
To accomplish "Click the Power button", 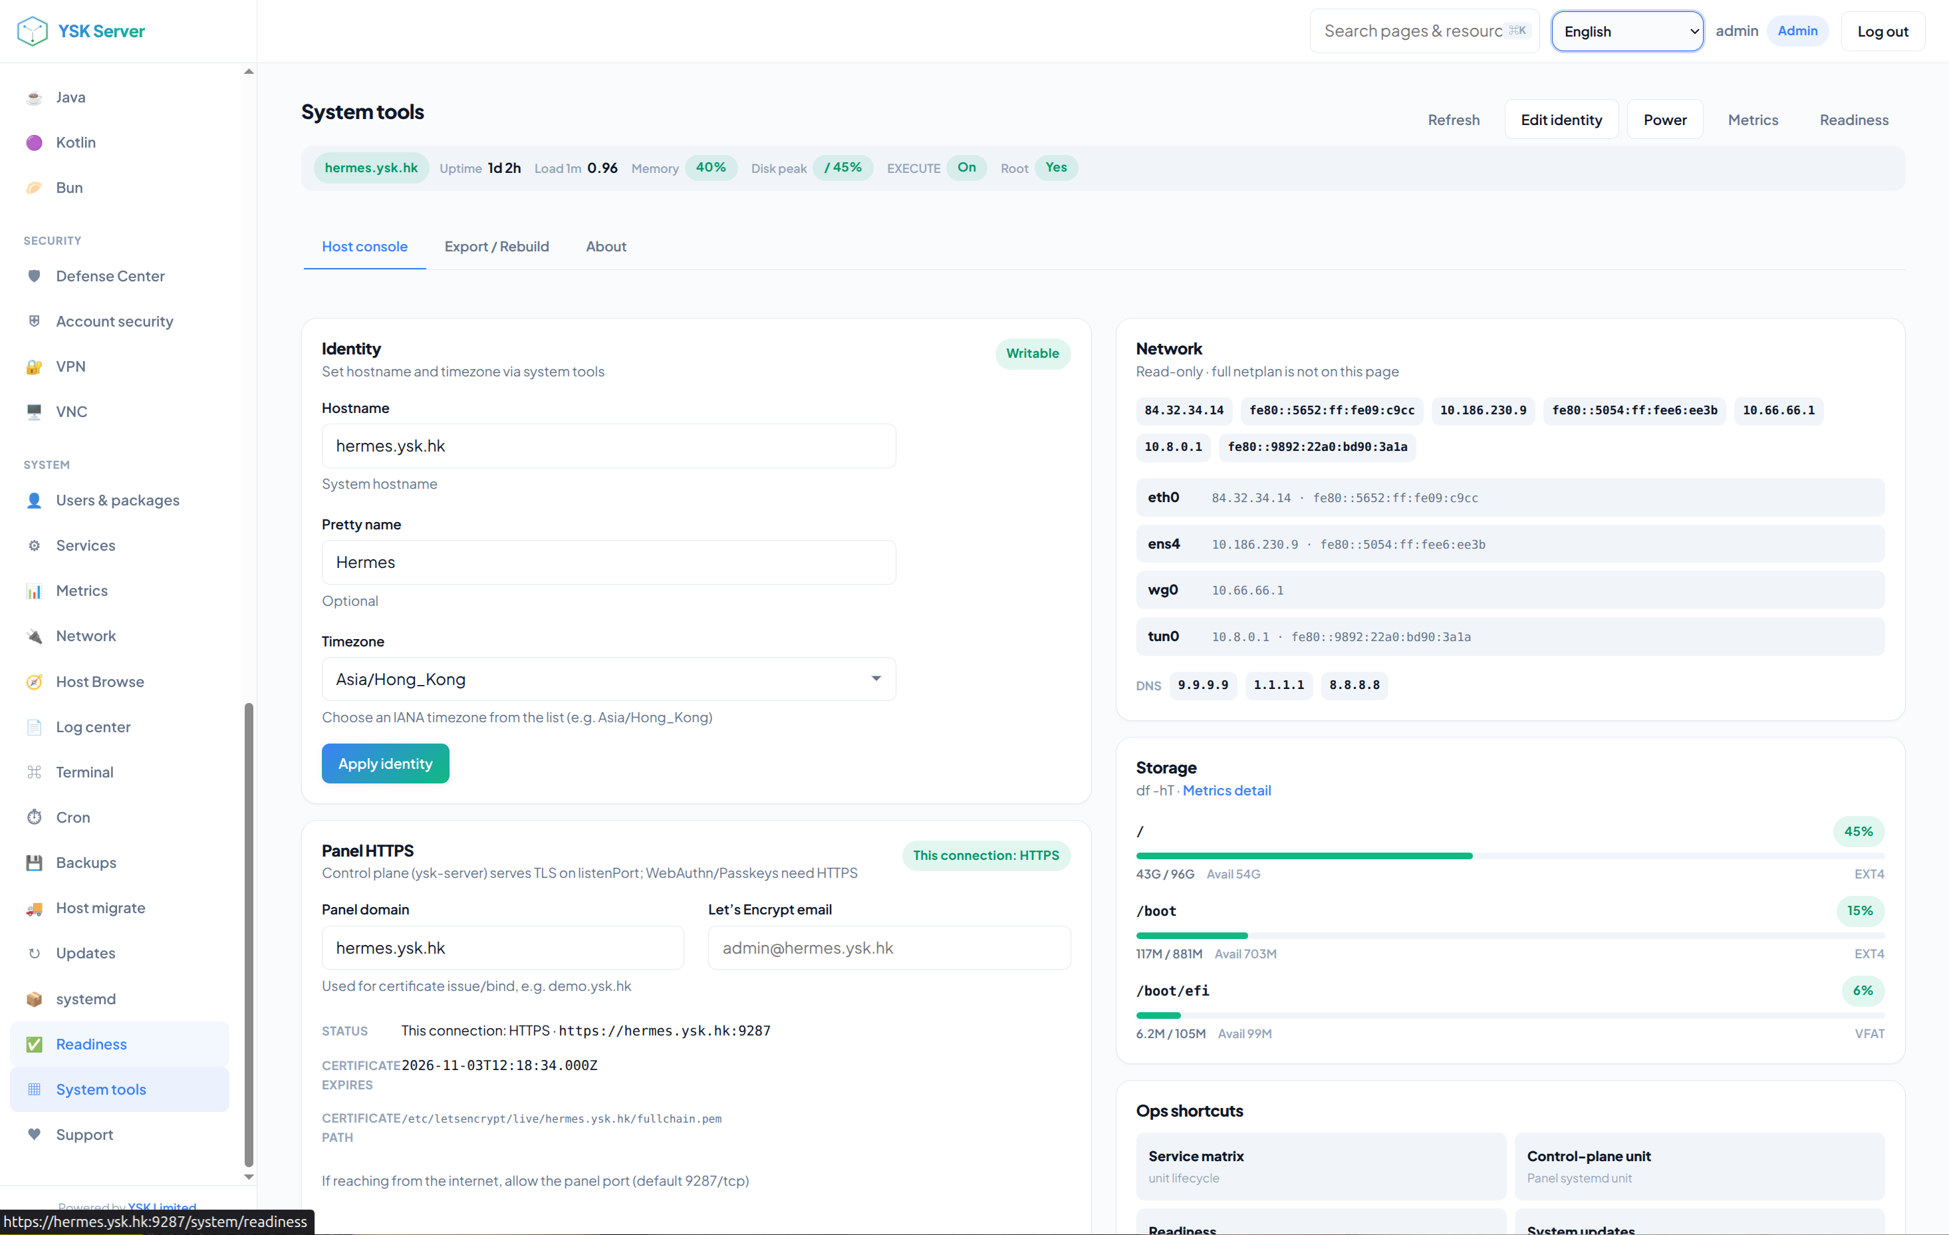I will [x=1665, y=120].
